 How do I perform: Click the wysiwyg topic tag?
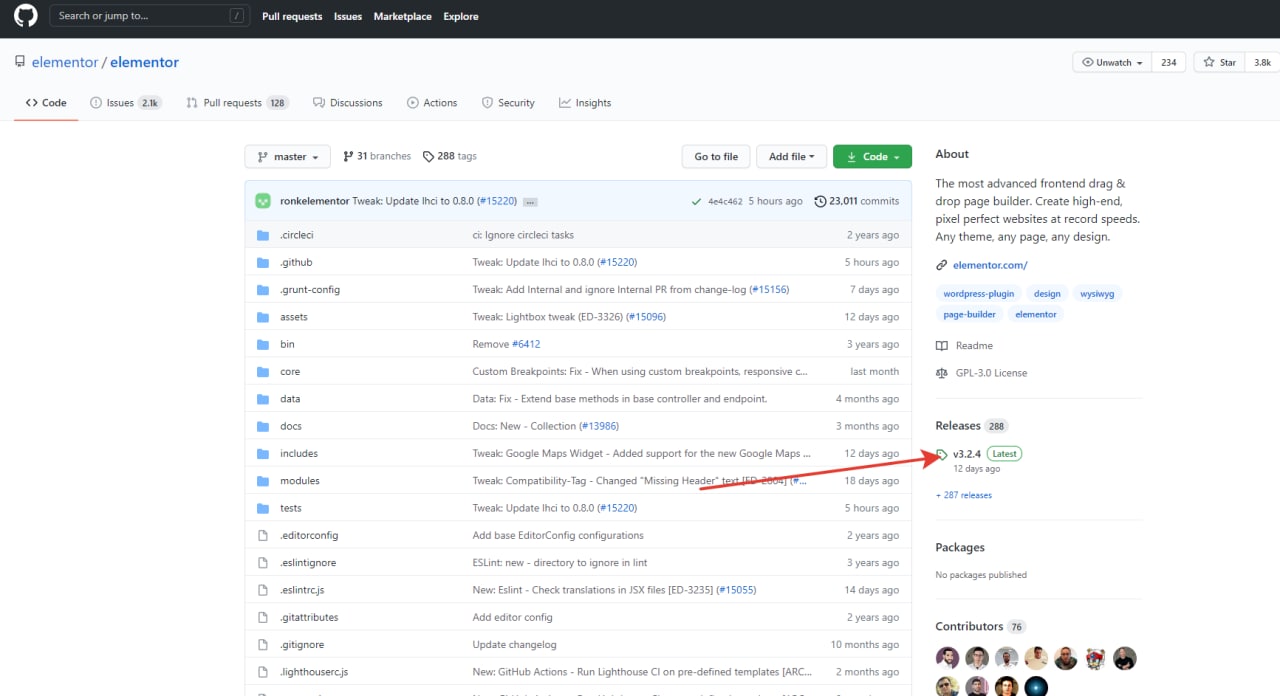tap(1097, 294)
